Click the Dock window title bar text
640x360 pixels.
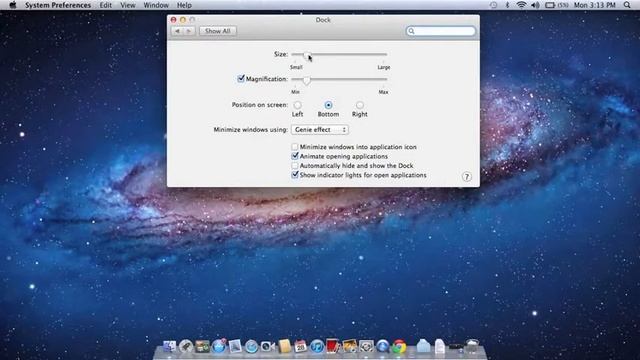[323, 20]
